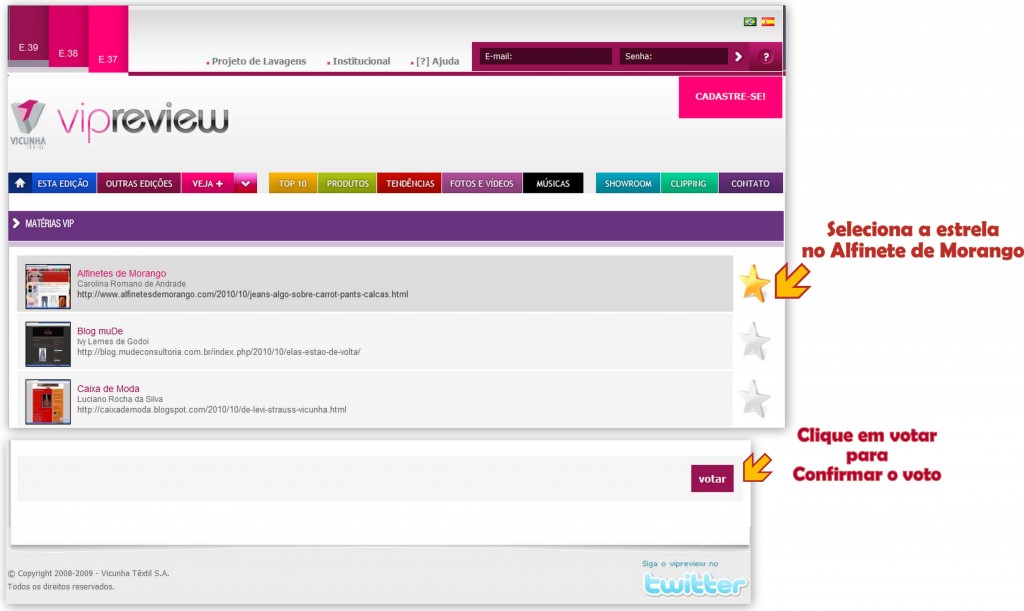This screenshot has width=1024, height=611.
Task: Expand the Veja + dropdown arrow
Action: [x=246, y=183]
